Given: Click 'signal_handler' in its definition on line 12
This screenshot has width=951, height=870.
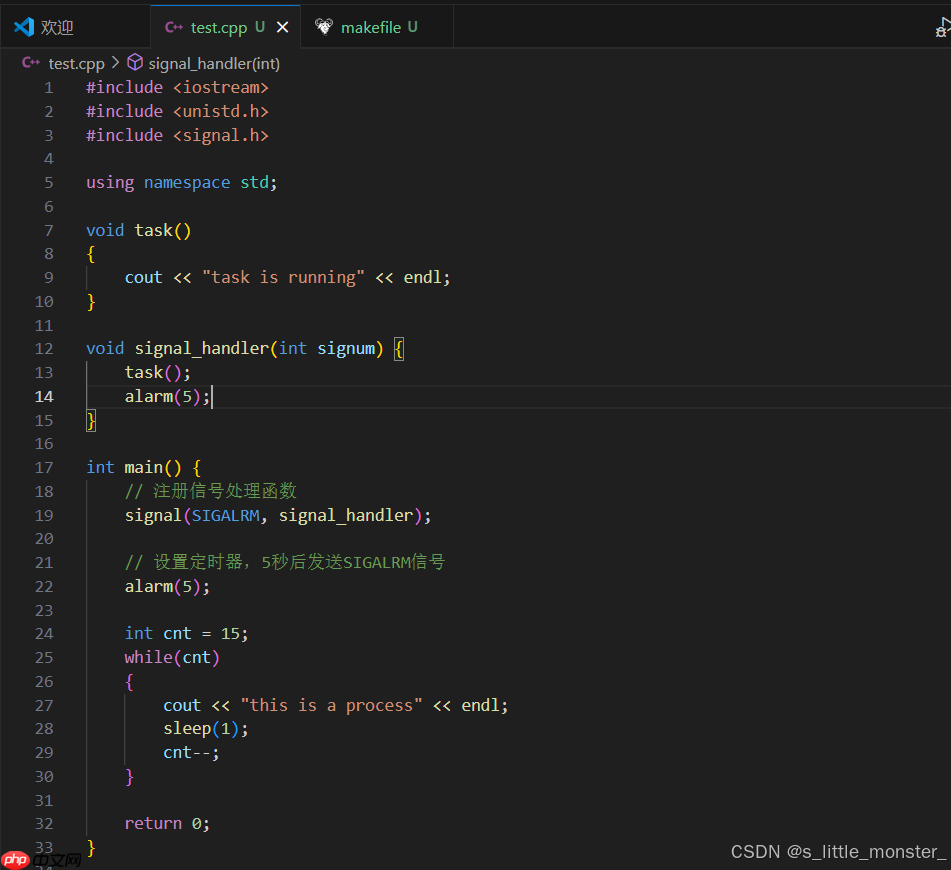Looking at the screenshot, I should coord(202,349).
